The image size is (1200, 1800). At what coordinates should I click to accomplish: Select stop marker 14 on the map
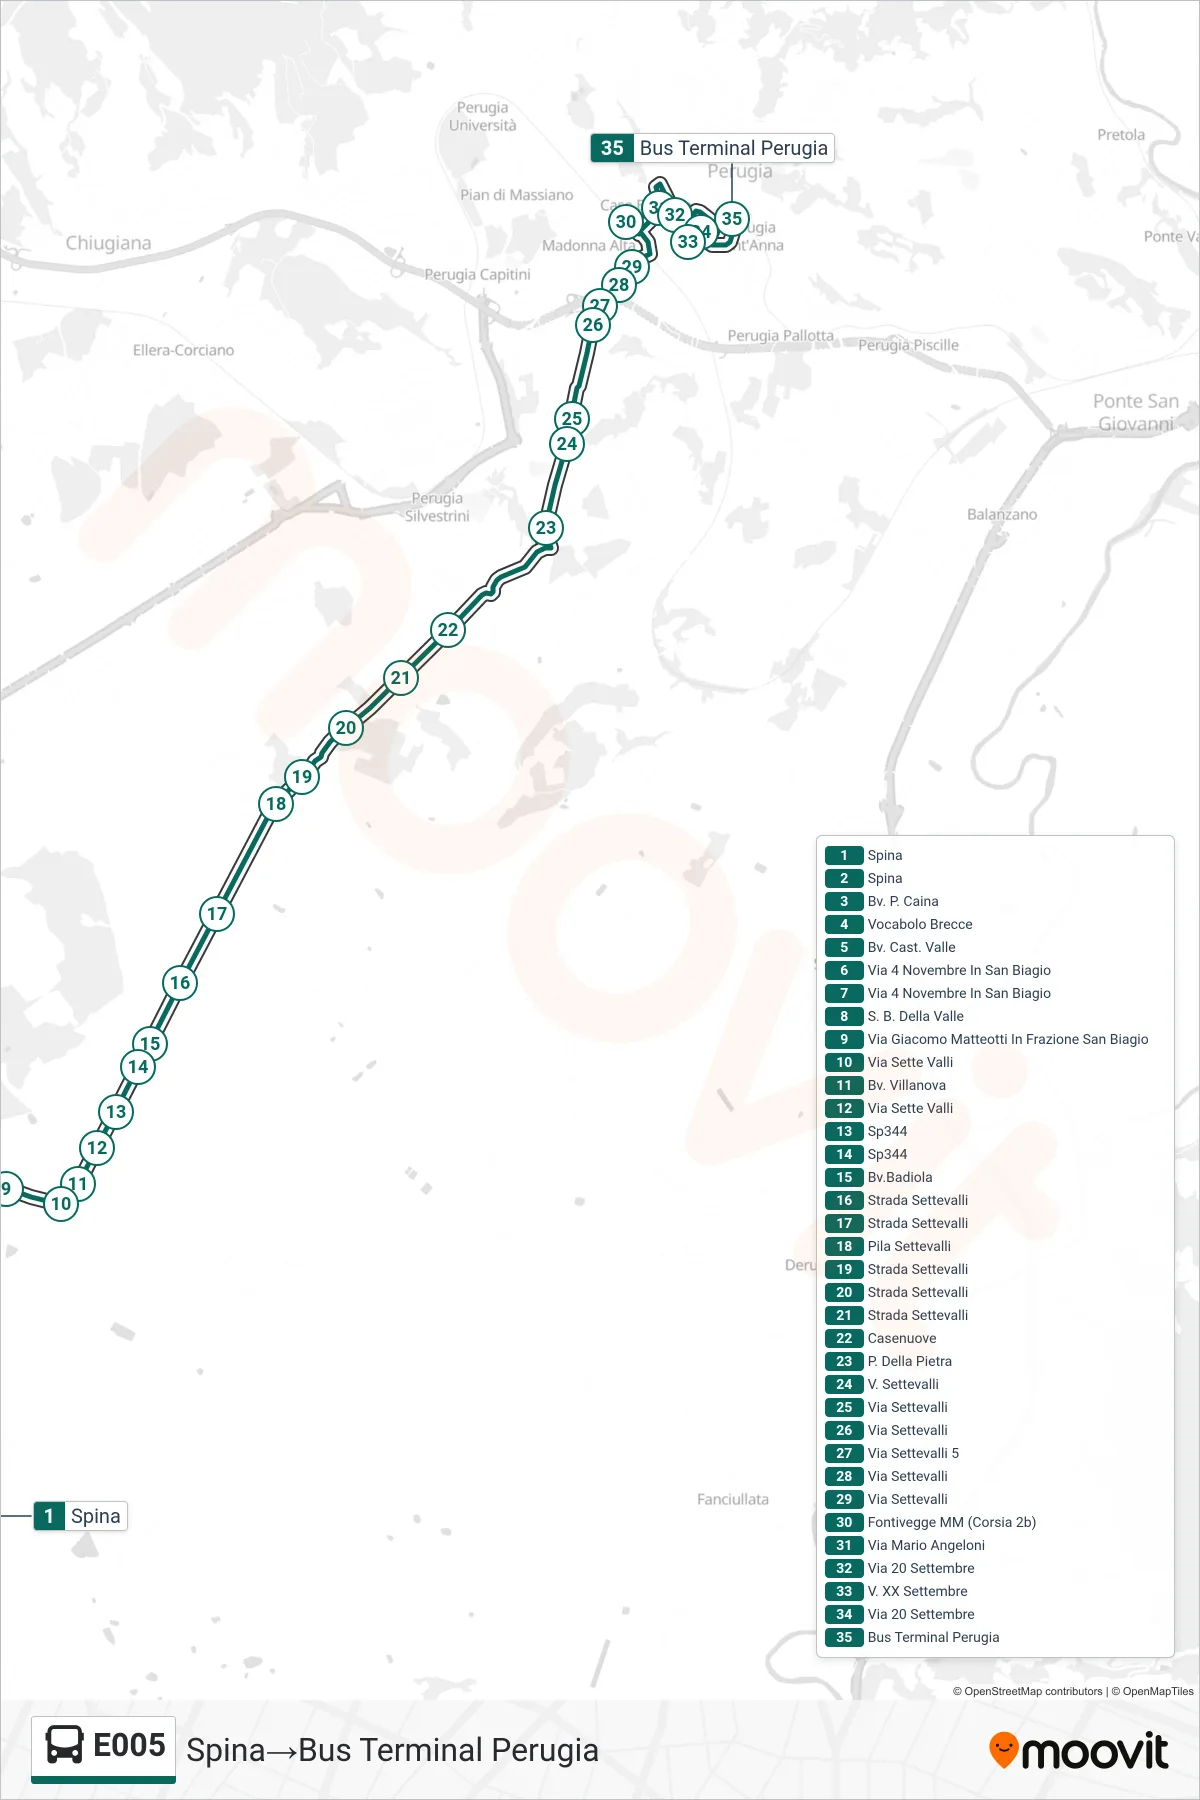click(x=138, y=1067)
